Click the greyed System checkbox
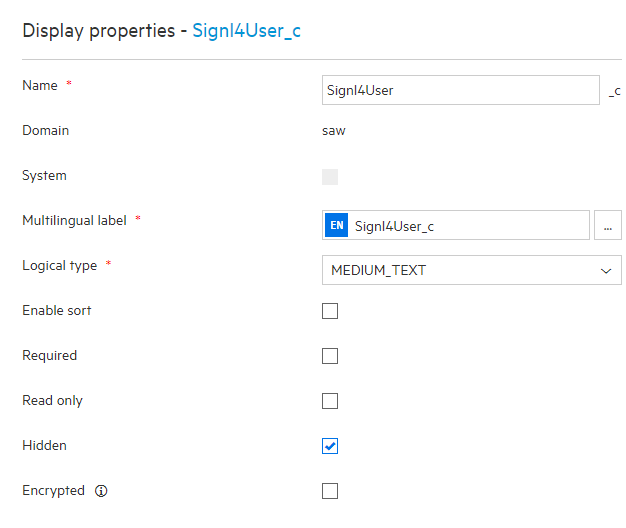Viewport: 626px width, 528px height. point(330,177)
